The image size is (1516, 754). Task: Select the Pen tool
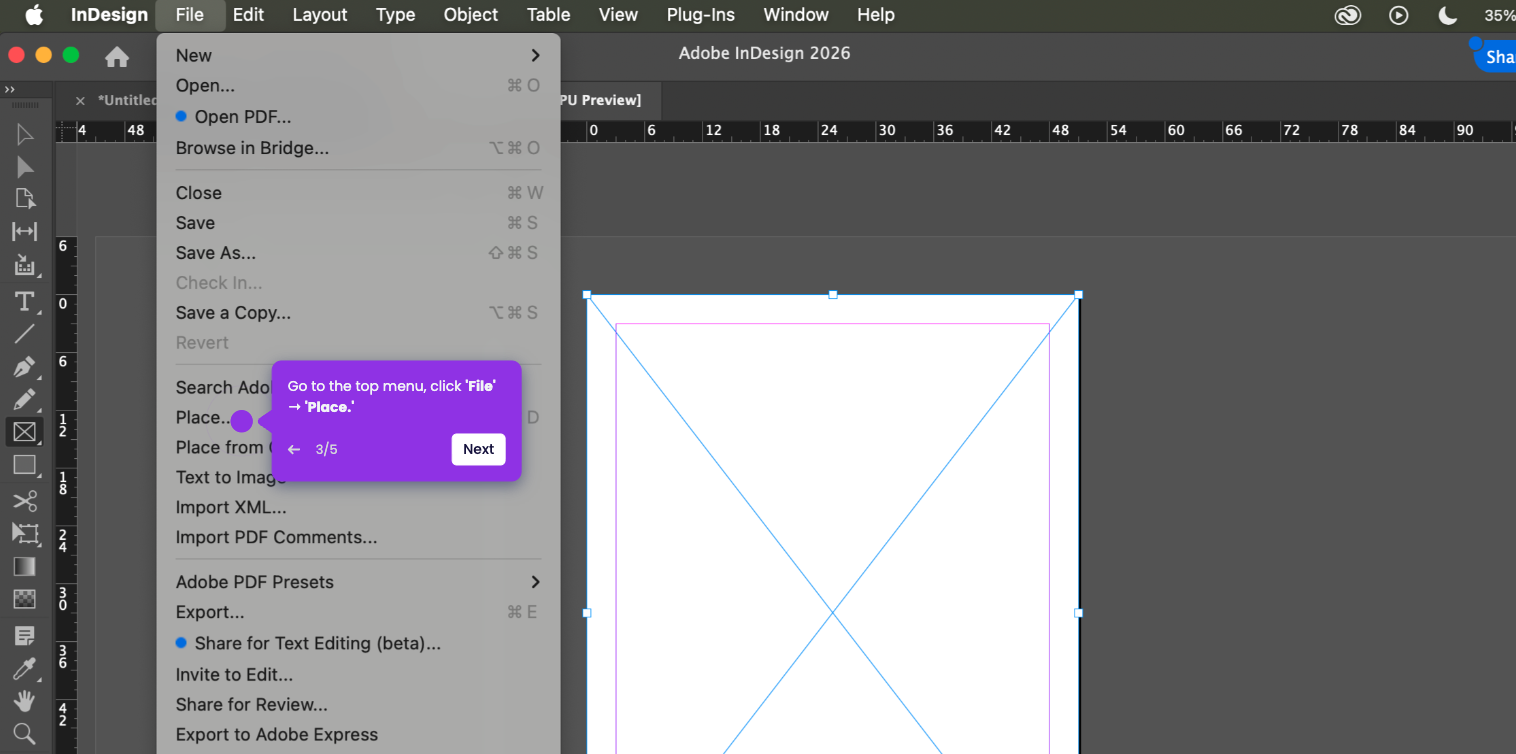(x=25, y=367)
